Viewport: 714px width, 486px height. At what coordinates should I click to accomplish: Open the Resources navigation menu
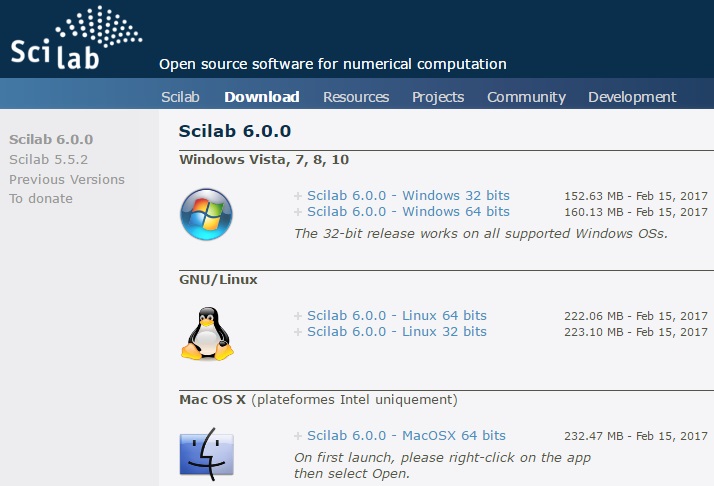(356, 97)
